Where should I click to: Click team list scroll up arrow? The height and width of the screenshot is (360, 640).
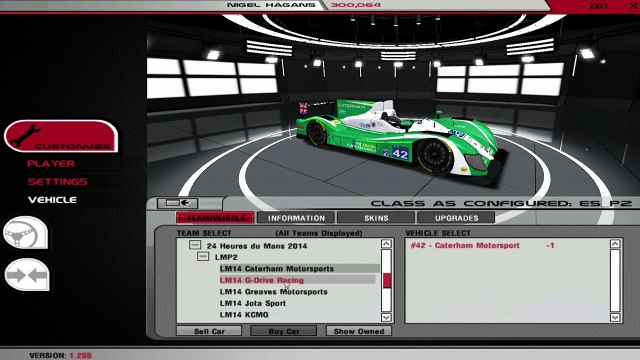(x=386, y=244)
